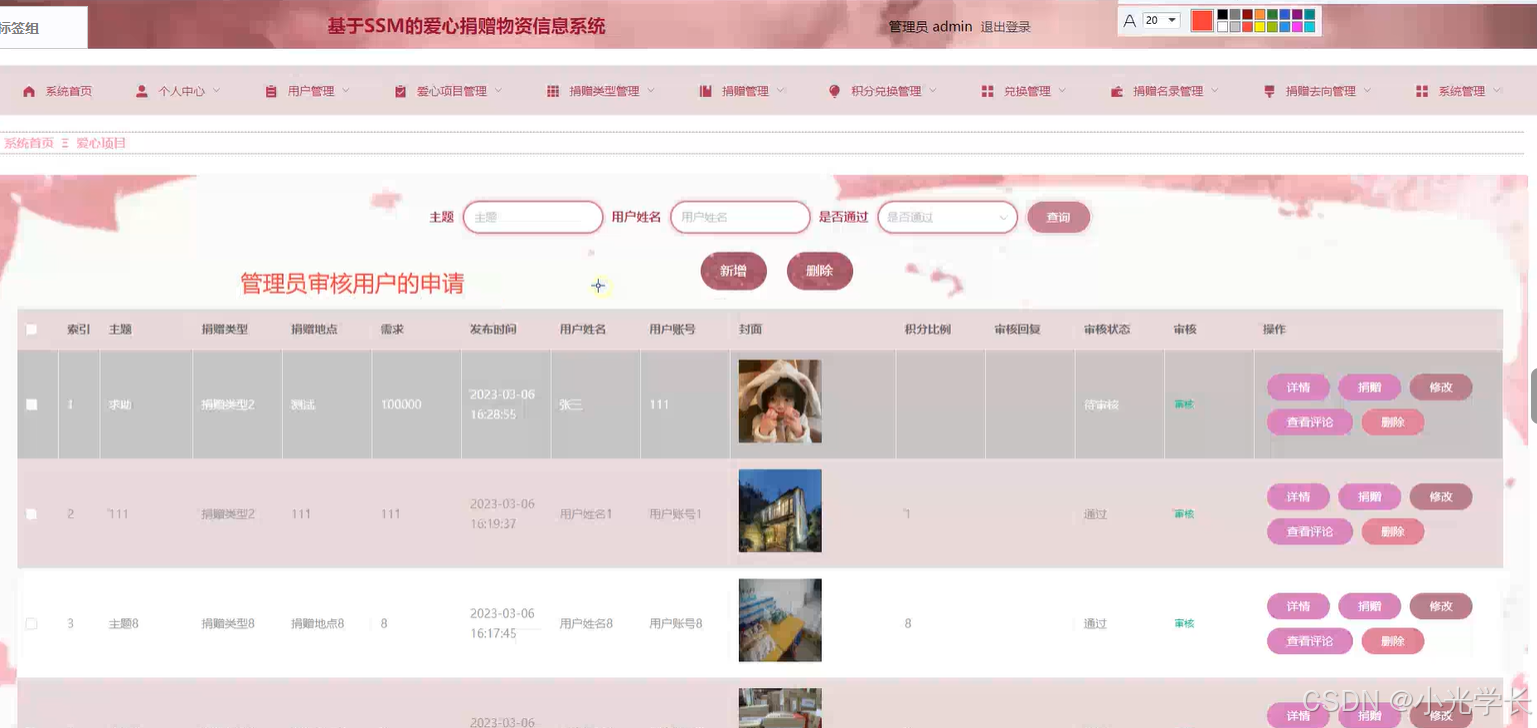The image size is (1537, 728).
Task: Click the clipboard icon for 用户管理
Action: (271, 91)
